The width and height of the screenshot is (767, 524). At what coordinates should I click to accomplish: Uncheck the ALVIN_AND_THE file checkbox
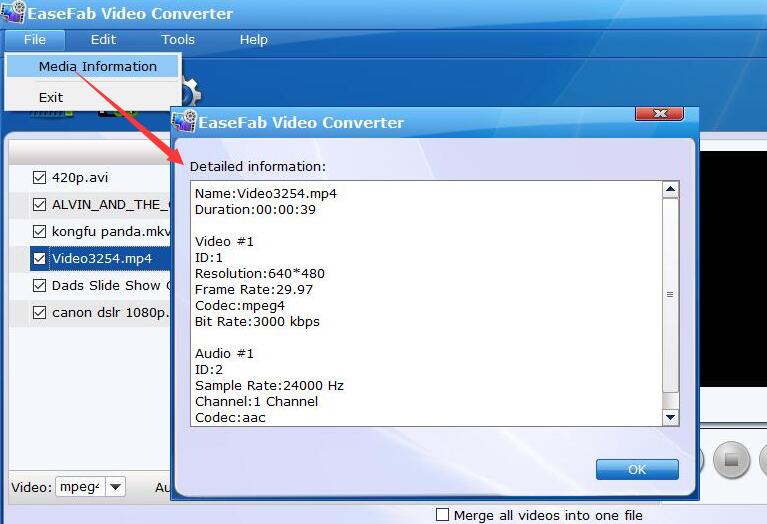pos(39,205)
